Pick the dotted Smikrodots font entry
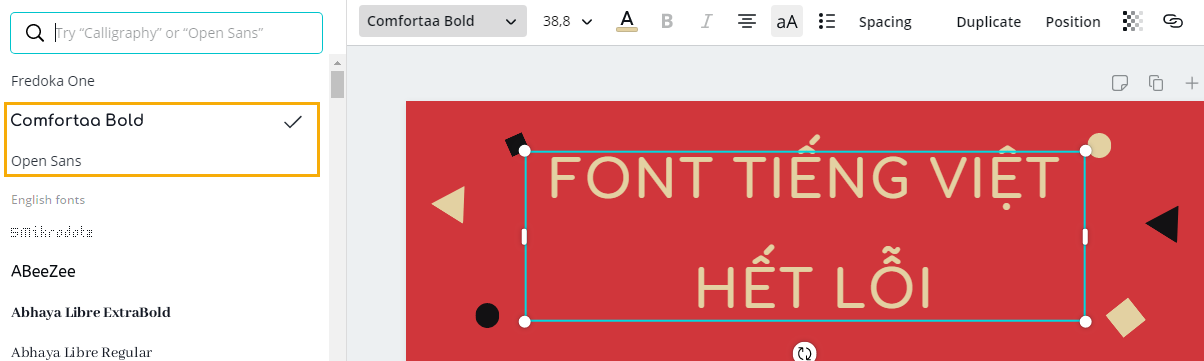Viewport: 1204px width, 361px height. coord(52,232)
